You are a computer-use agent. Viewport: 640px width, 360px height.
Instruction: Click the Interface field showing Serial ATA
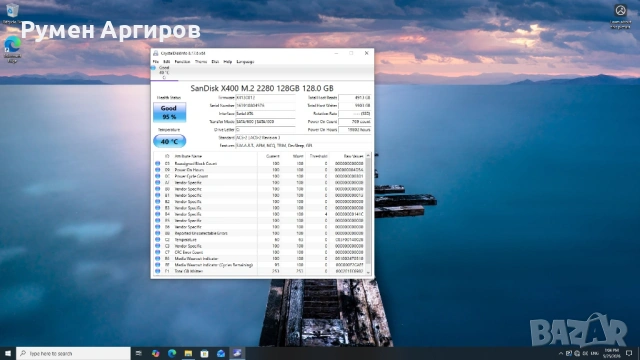tap(265, 113)
